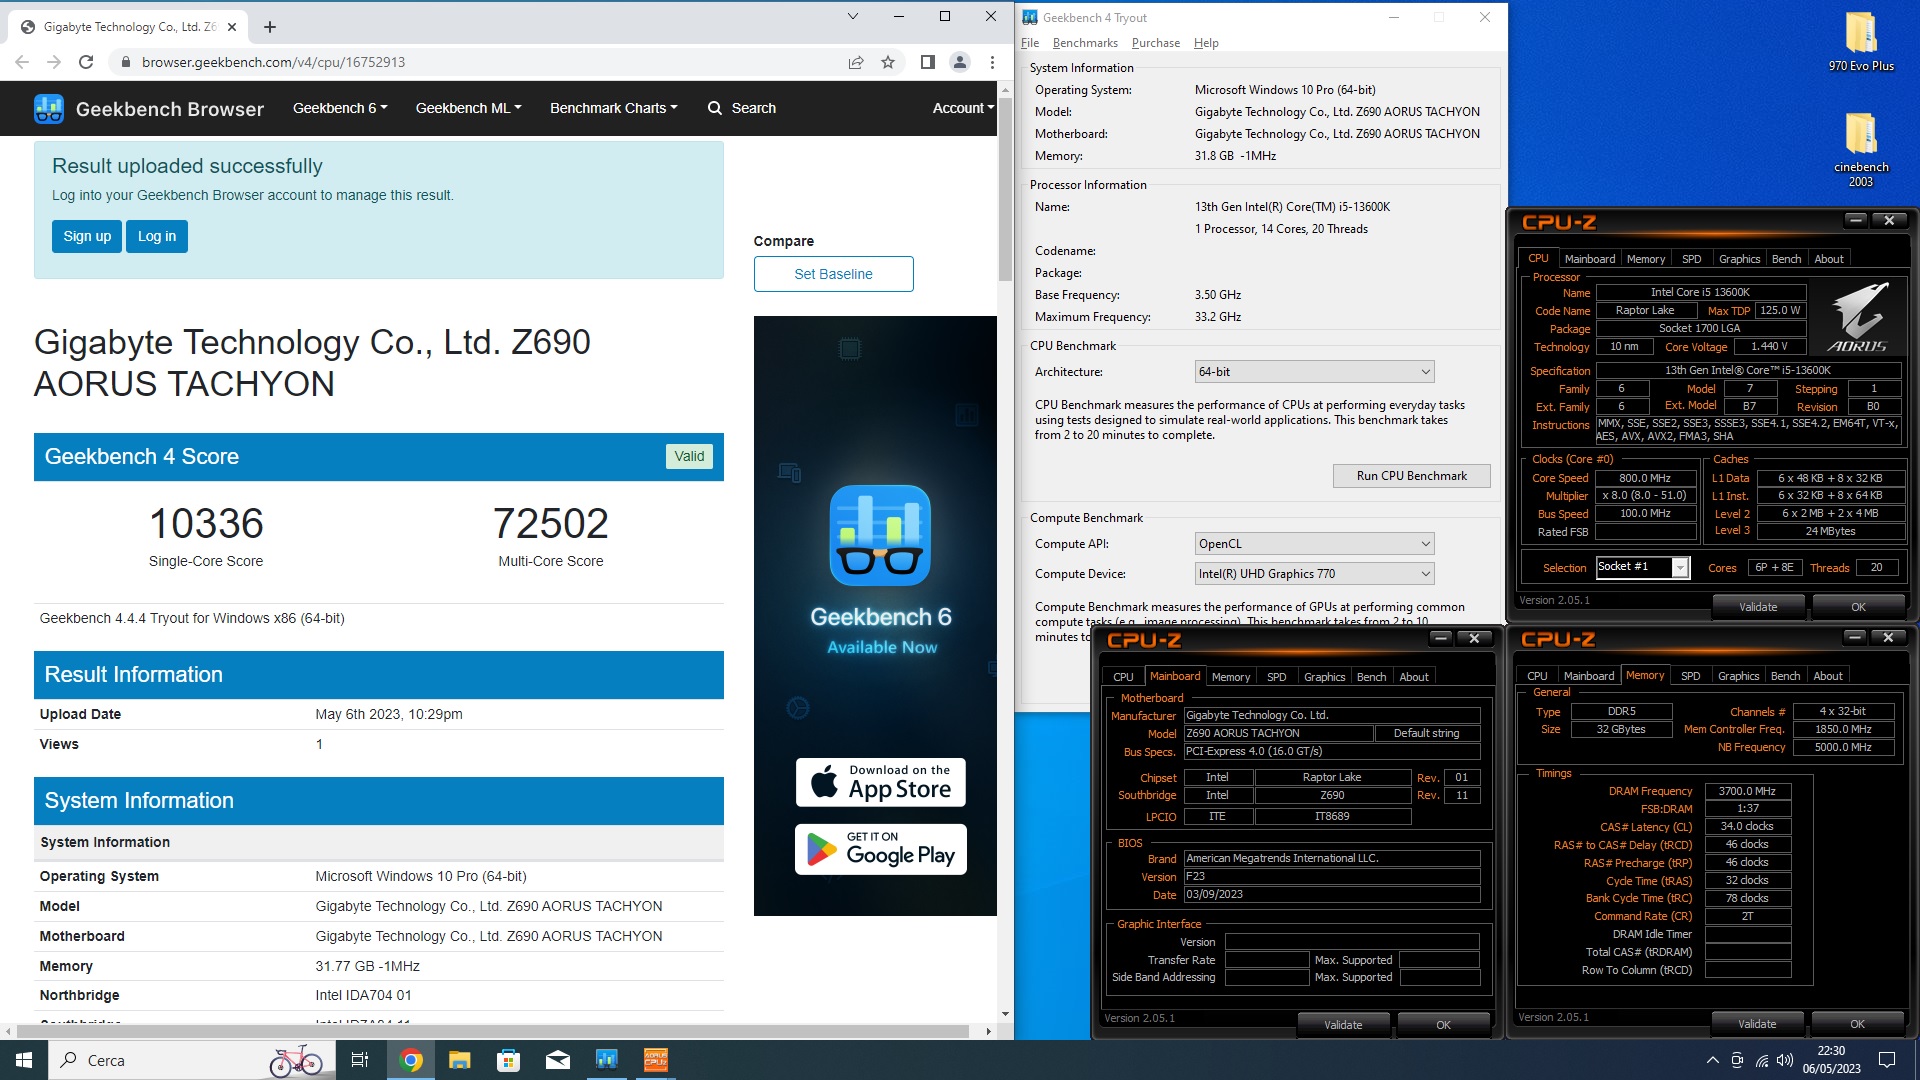Click the Geekbench Browser logo
Screen dimensions: 1920x1080
tap(149, 108)
